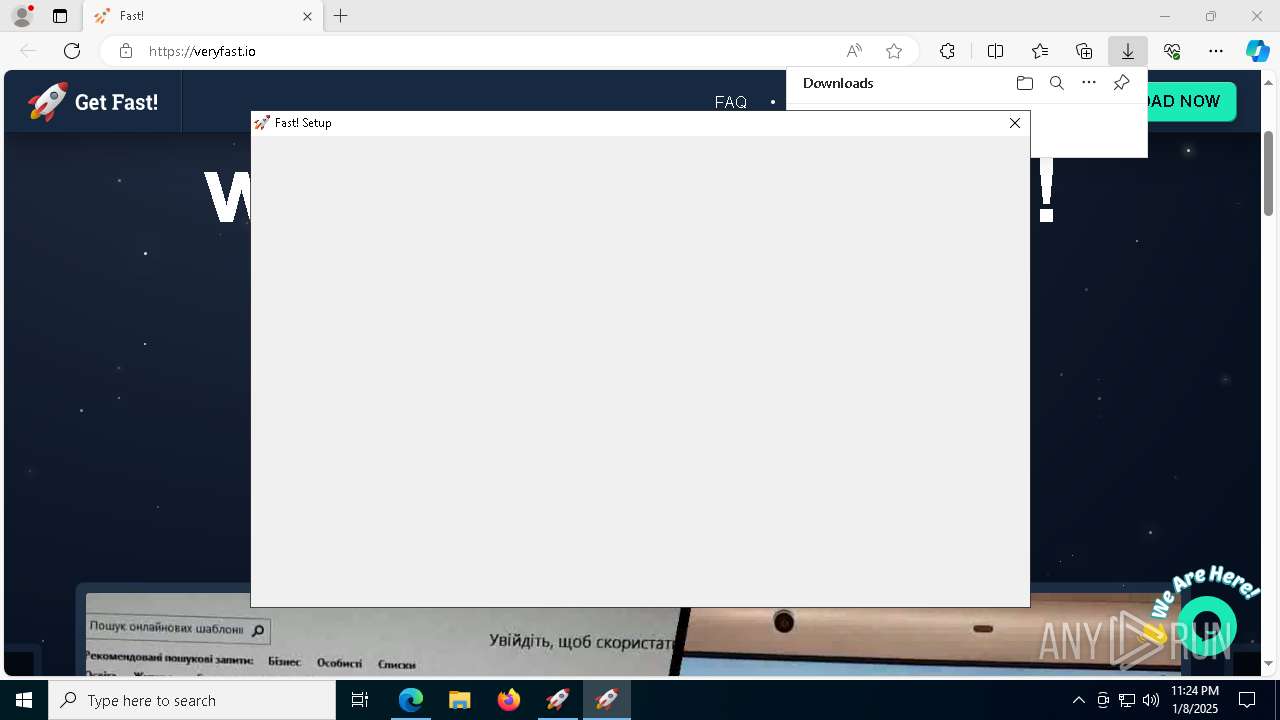Open more options in Downloads panel

[1089, 83]
